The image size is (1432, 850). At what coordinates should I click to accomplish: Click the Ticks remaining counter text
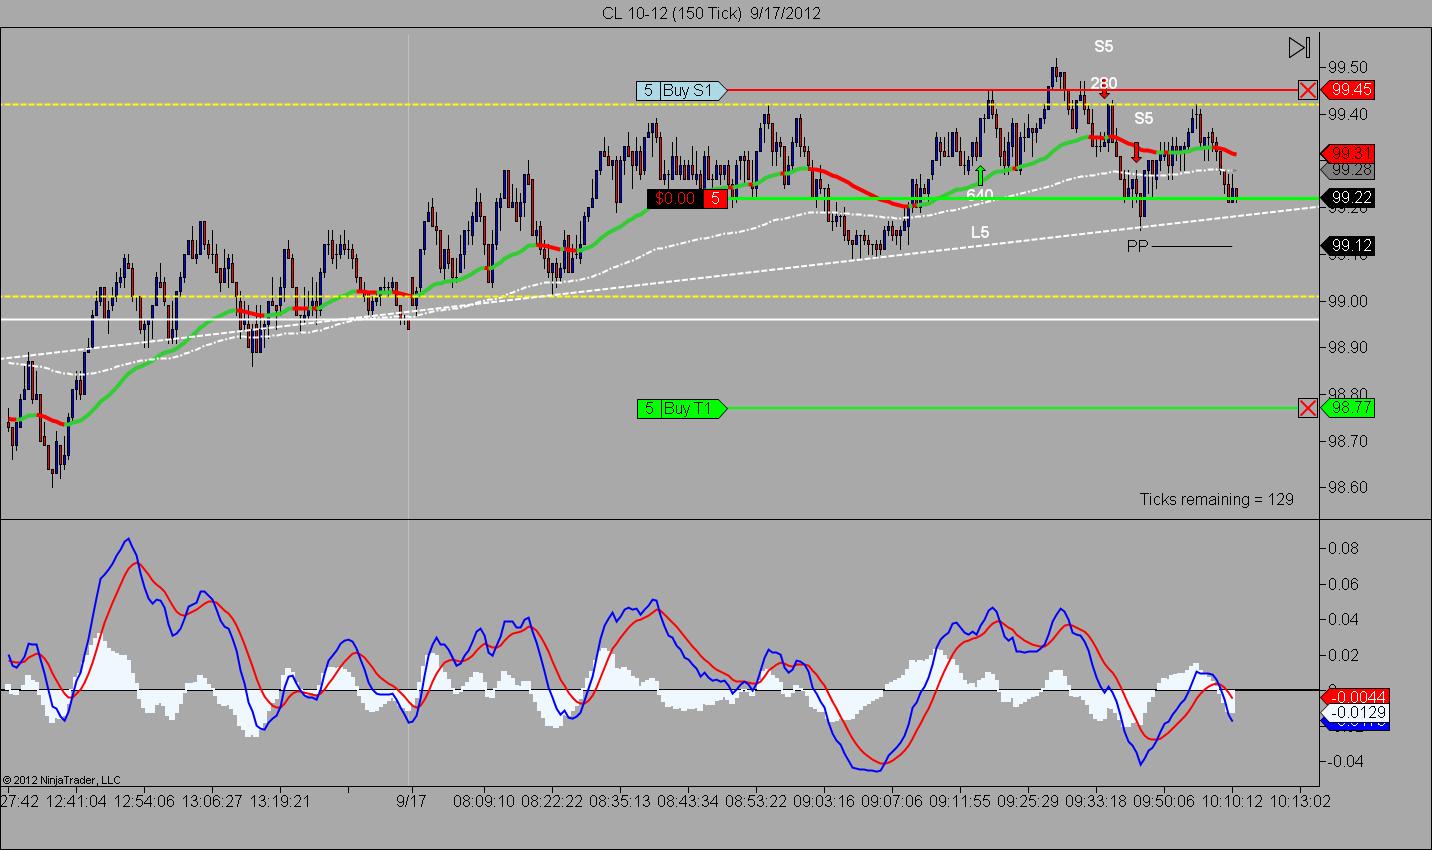click(x=1216, y=499)
